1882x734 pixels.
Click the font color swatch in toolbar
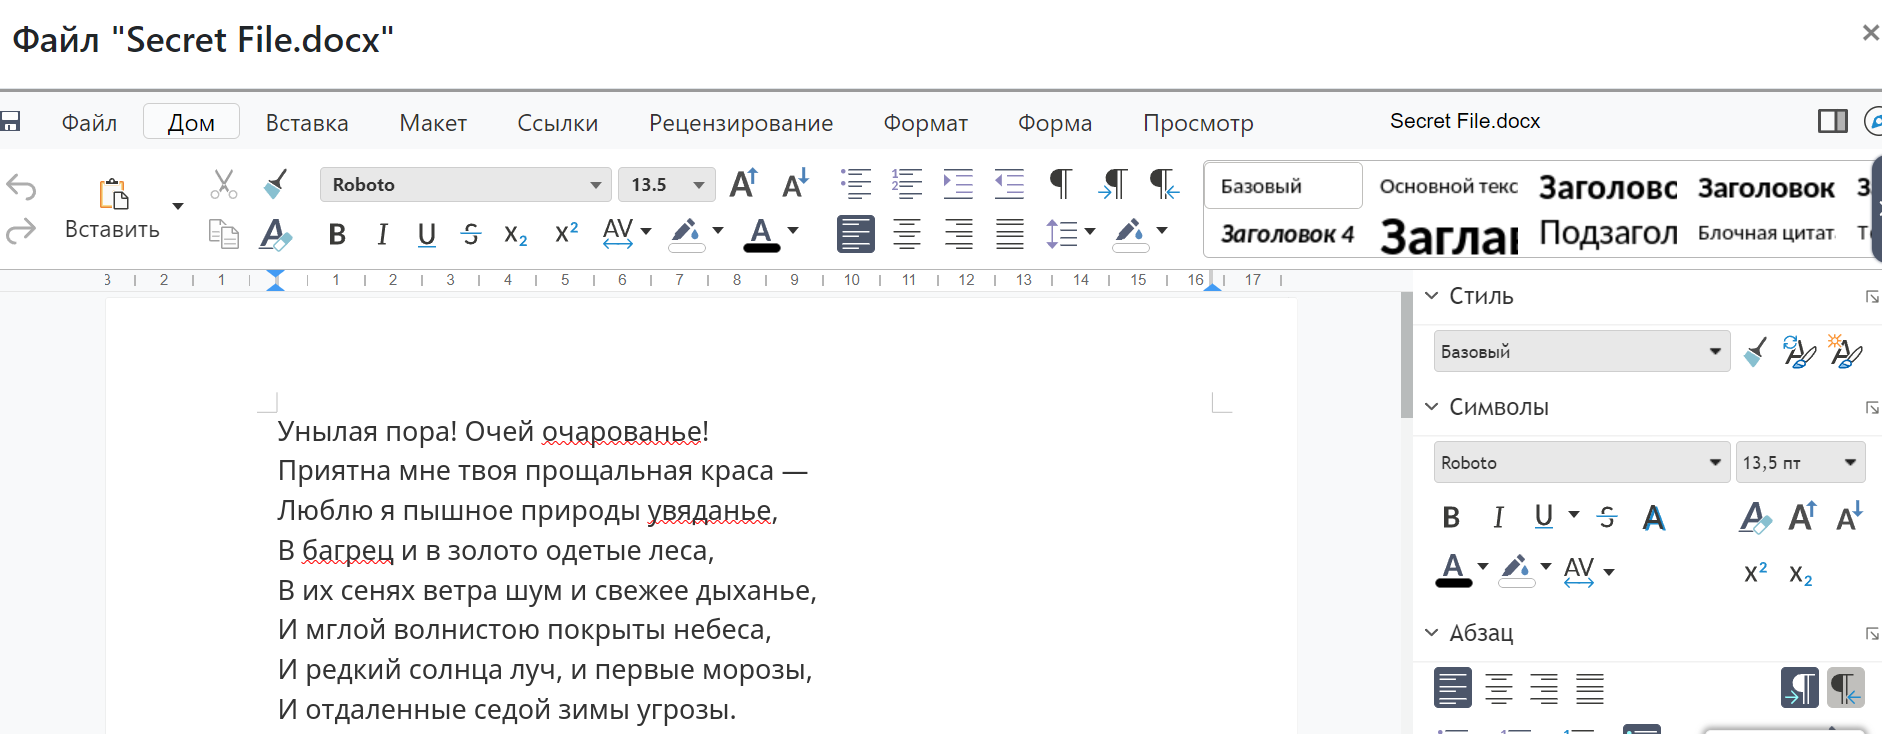[761, 235]
